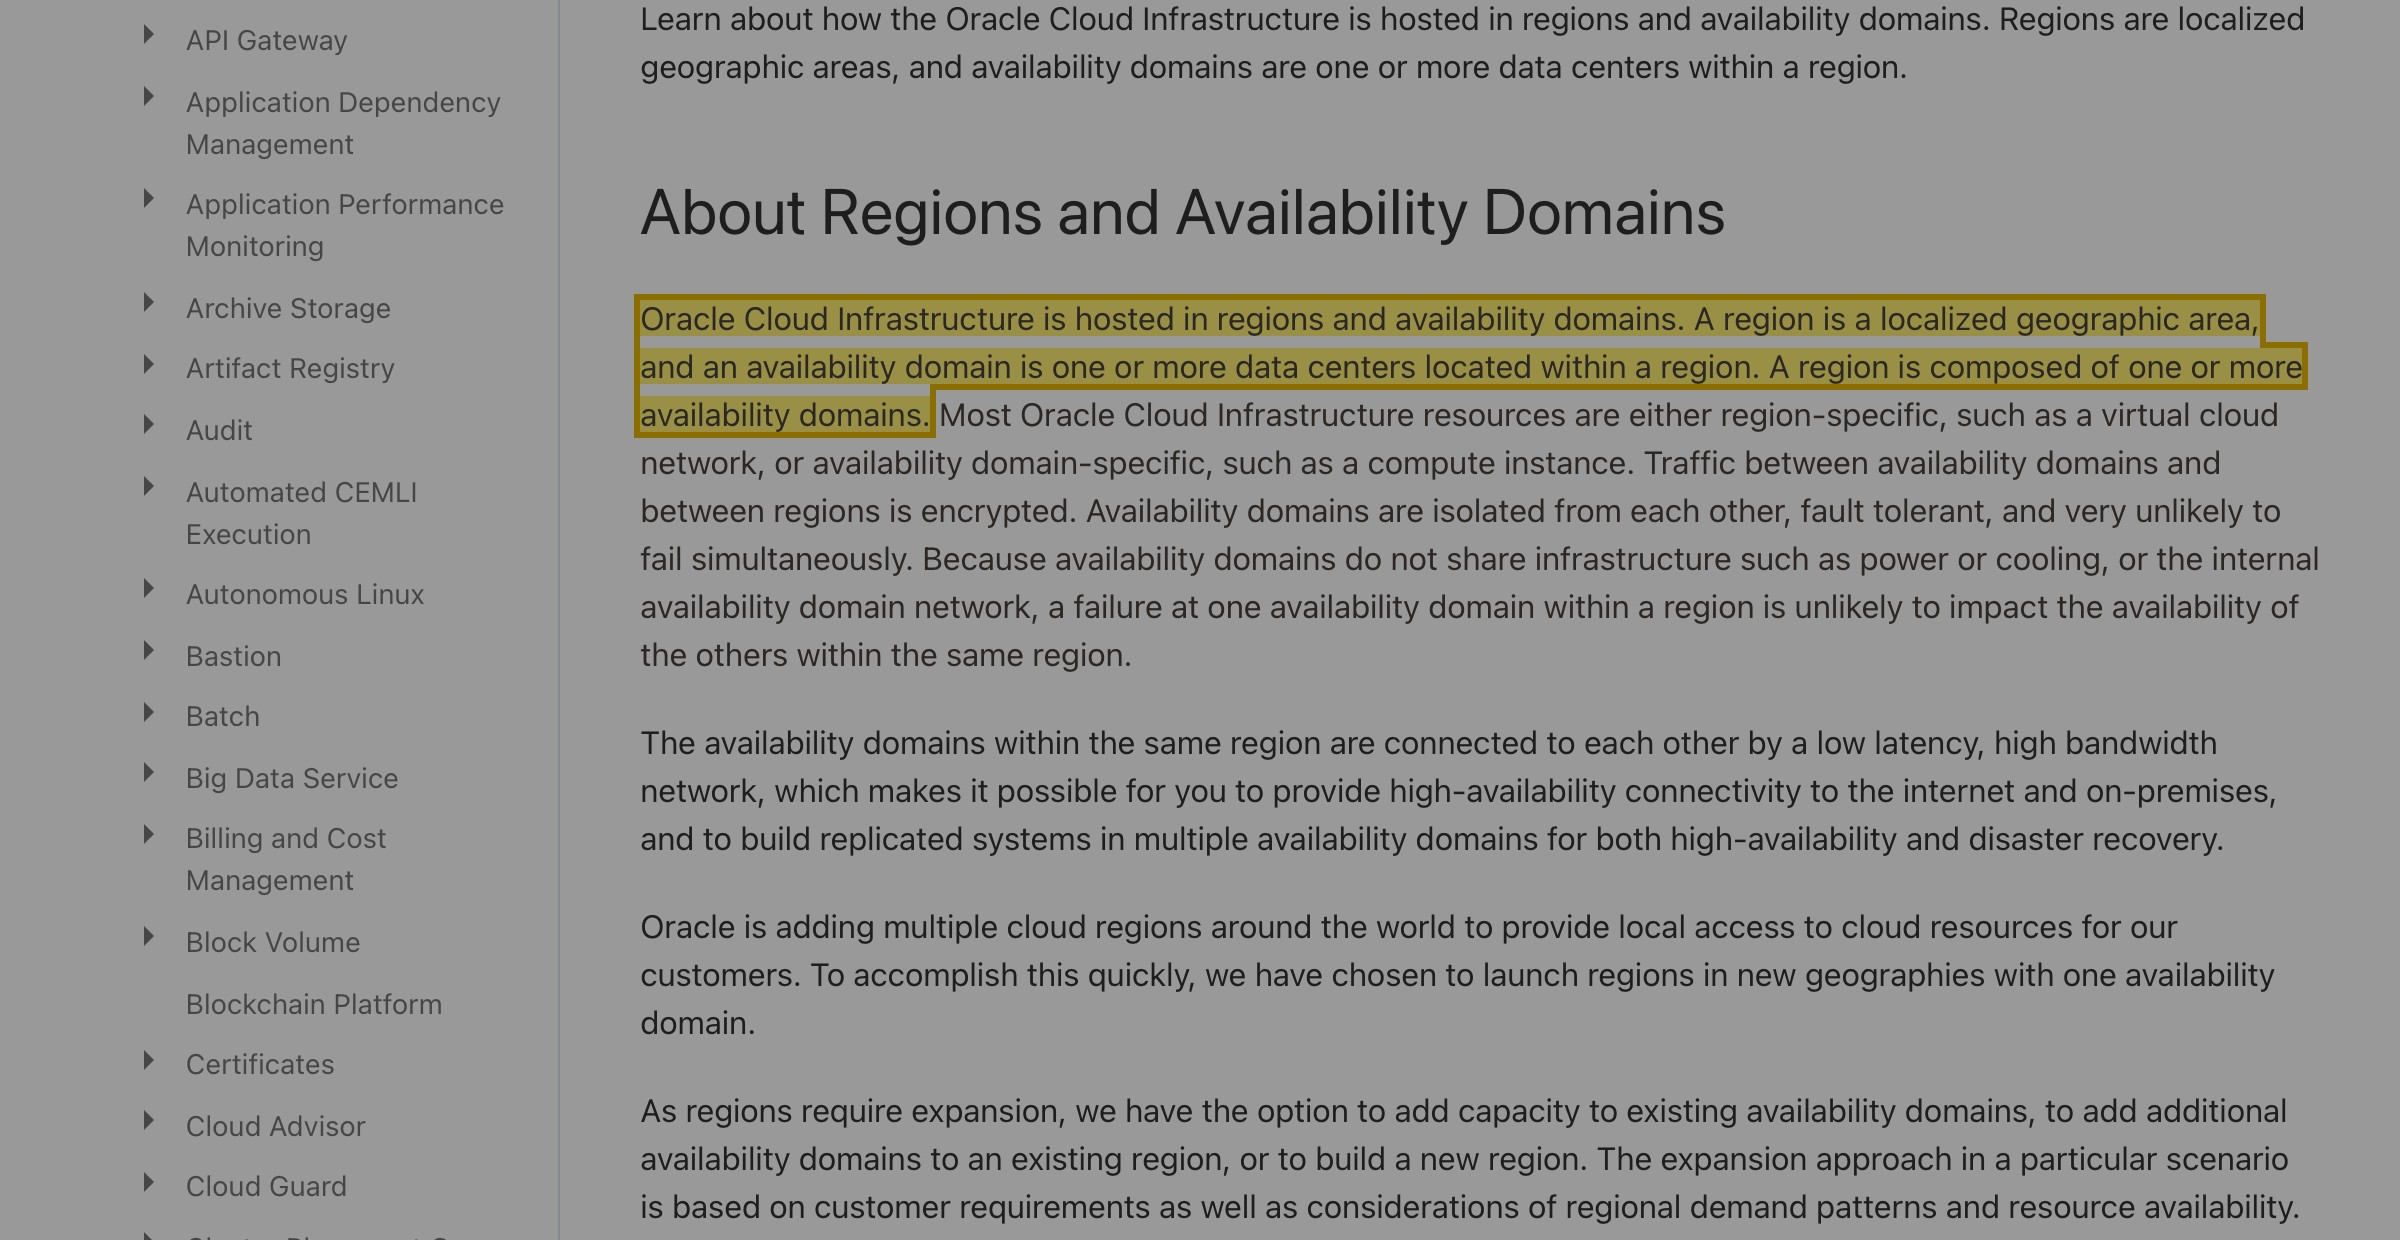Select Block Volume in sidebar
Image resolution: width=2400 pixels, height=1240 pixels.
pyautogui.click(x=273, y=943)
